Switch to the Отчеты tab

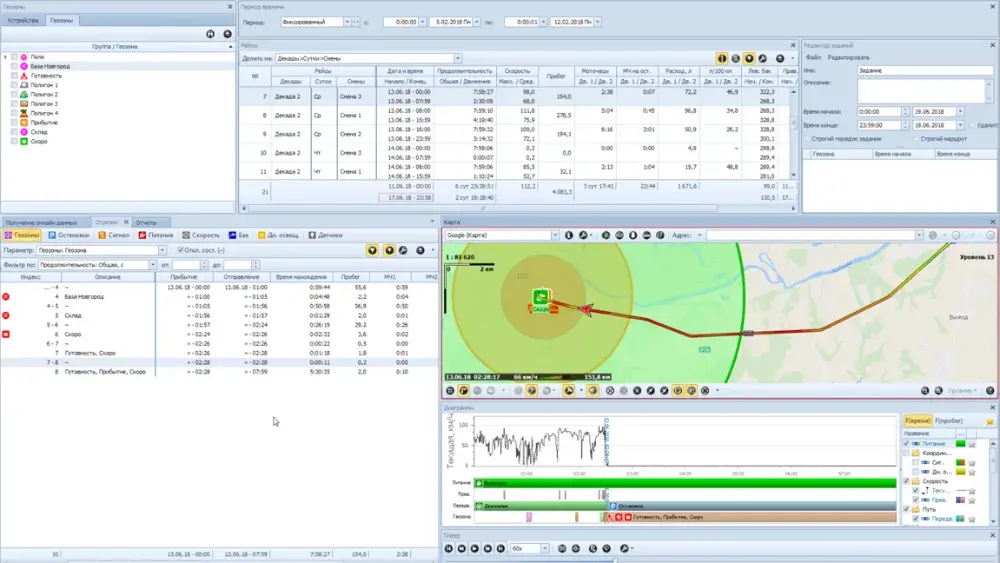tap(146, 223)
